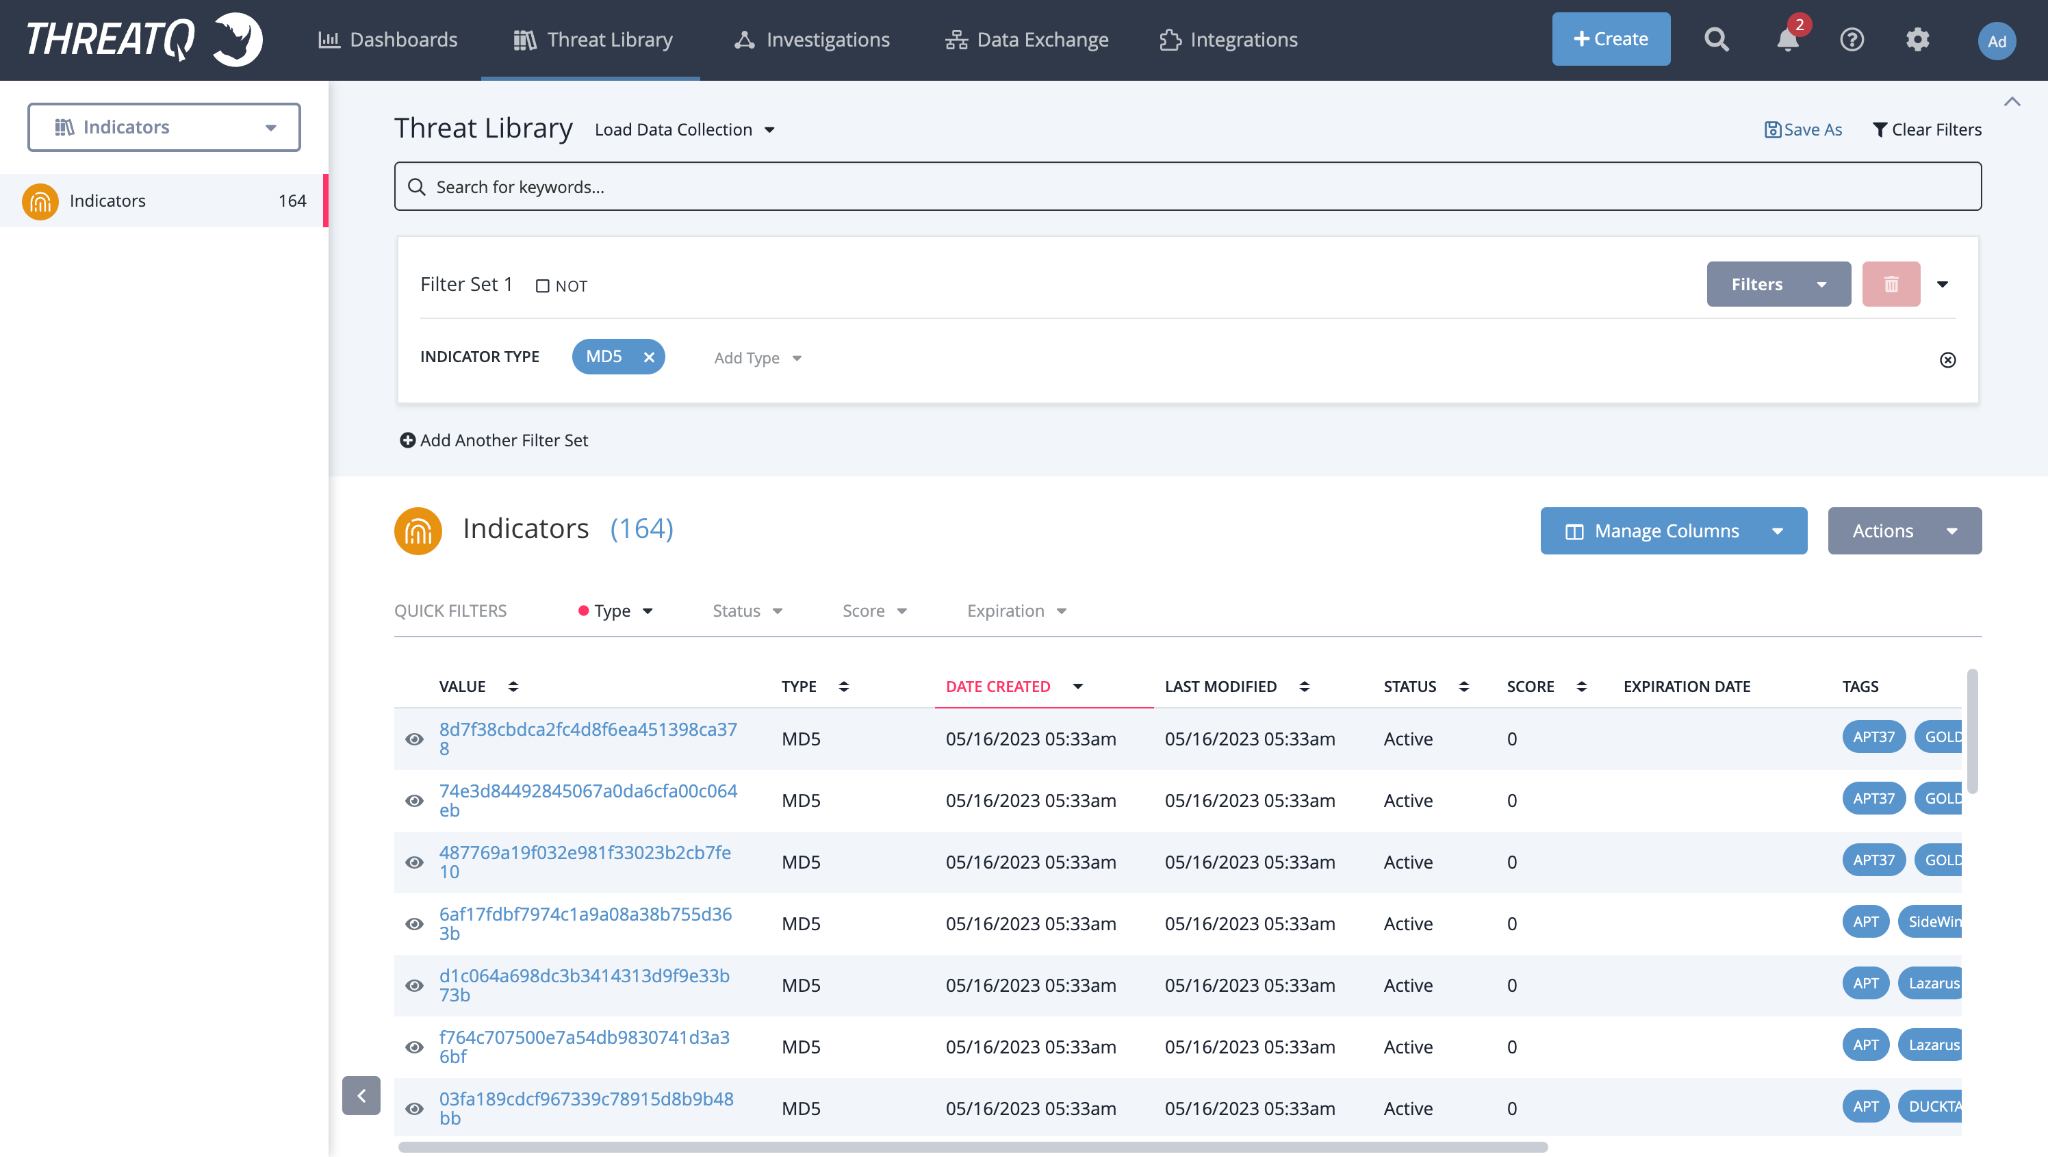
Task: Open the Add Type dropdown
Action: pos(758,358)
